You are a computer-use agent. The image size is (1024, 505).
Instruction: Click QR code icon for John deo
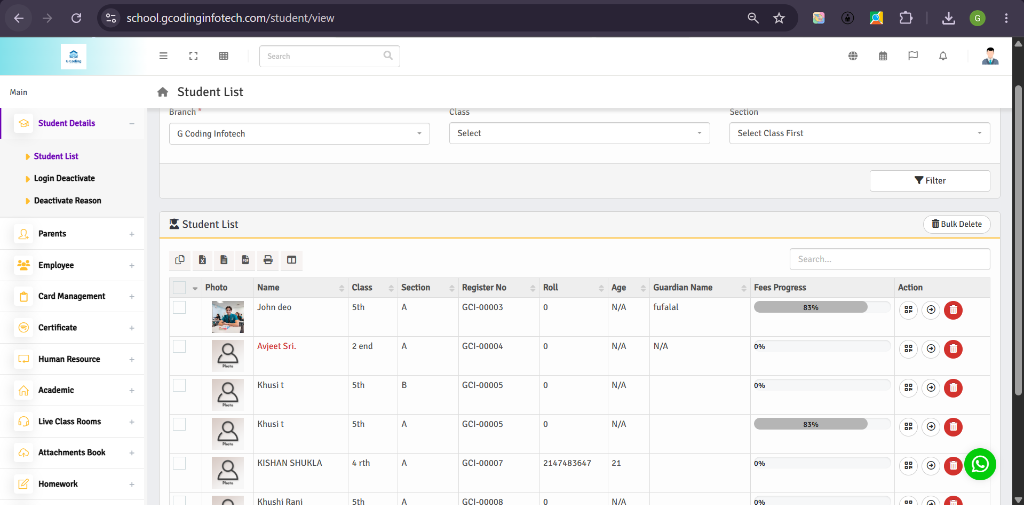point(908,310)
